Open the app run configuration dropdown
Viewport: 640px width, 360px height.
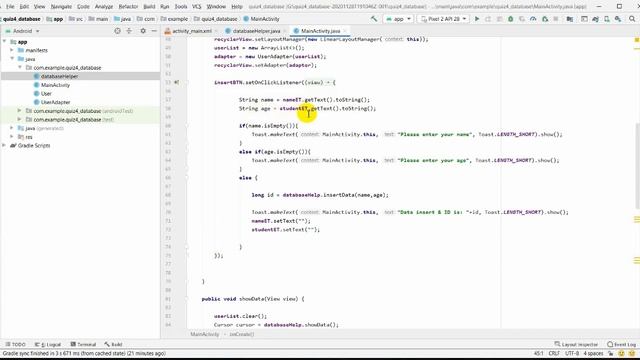[x=398, y=19]
